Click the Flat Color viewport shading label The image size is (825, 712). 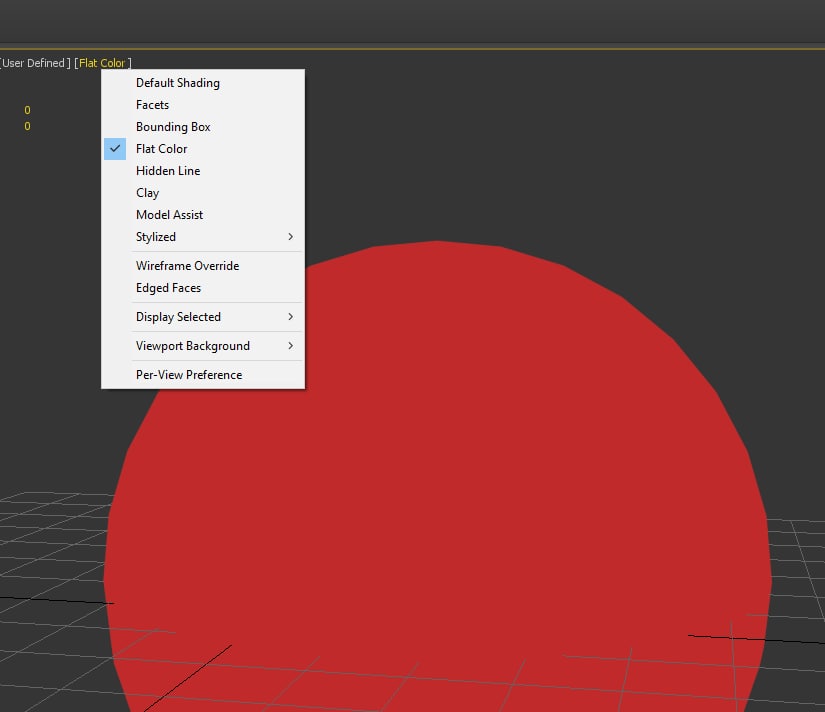click(102, 63)
